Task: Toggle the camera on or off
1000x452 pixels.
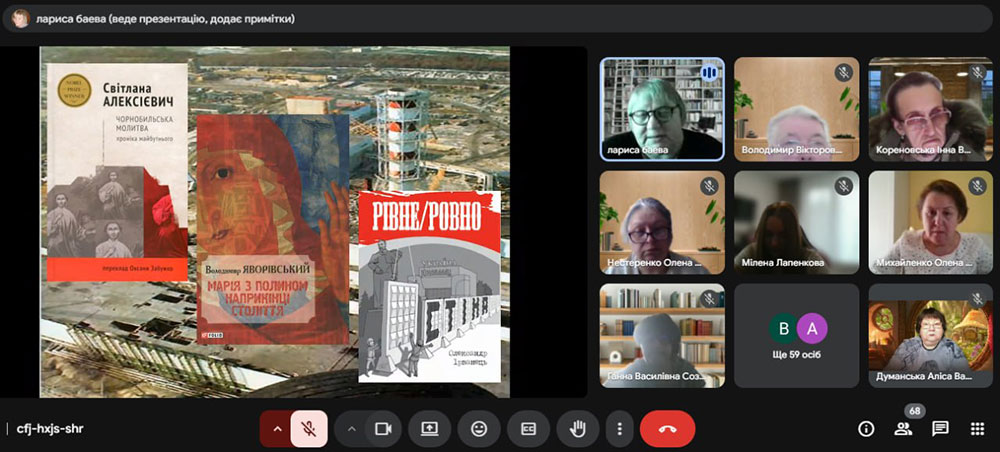Action: coord(381,428)
